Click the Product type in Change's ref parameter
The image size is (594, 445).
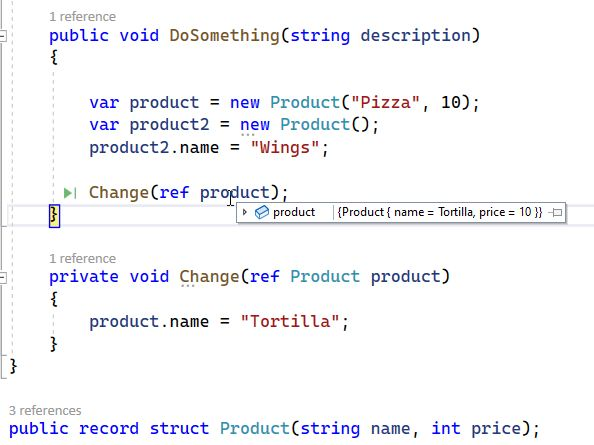tap(325, 276)
